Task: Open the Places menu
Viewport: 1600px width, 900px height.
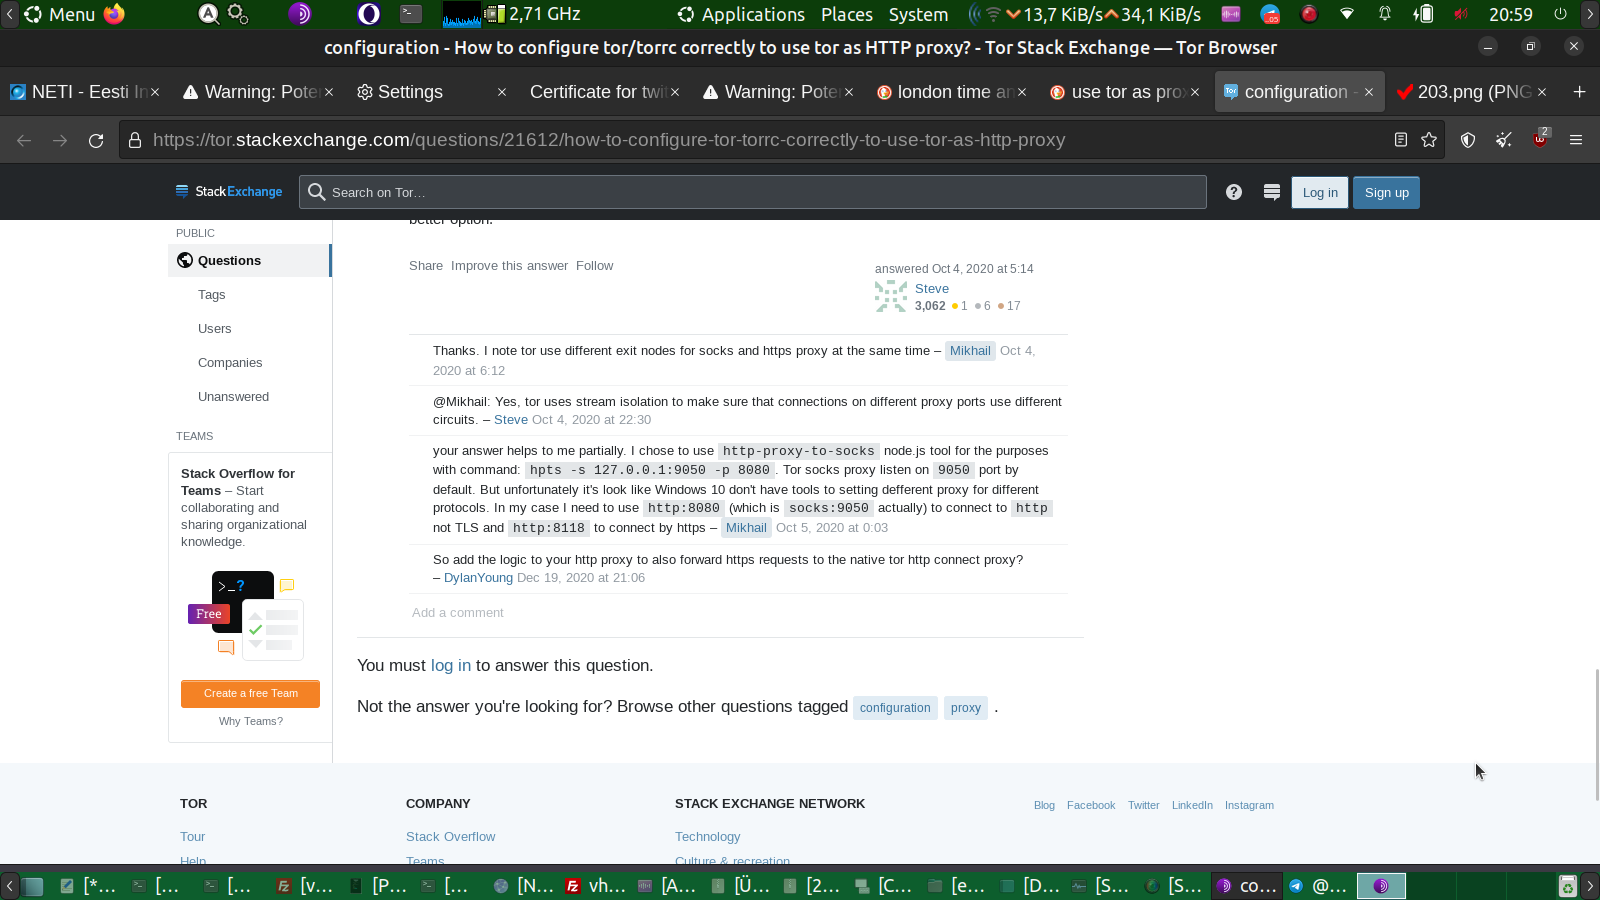Action: point(847,14)
